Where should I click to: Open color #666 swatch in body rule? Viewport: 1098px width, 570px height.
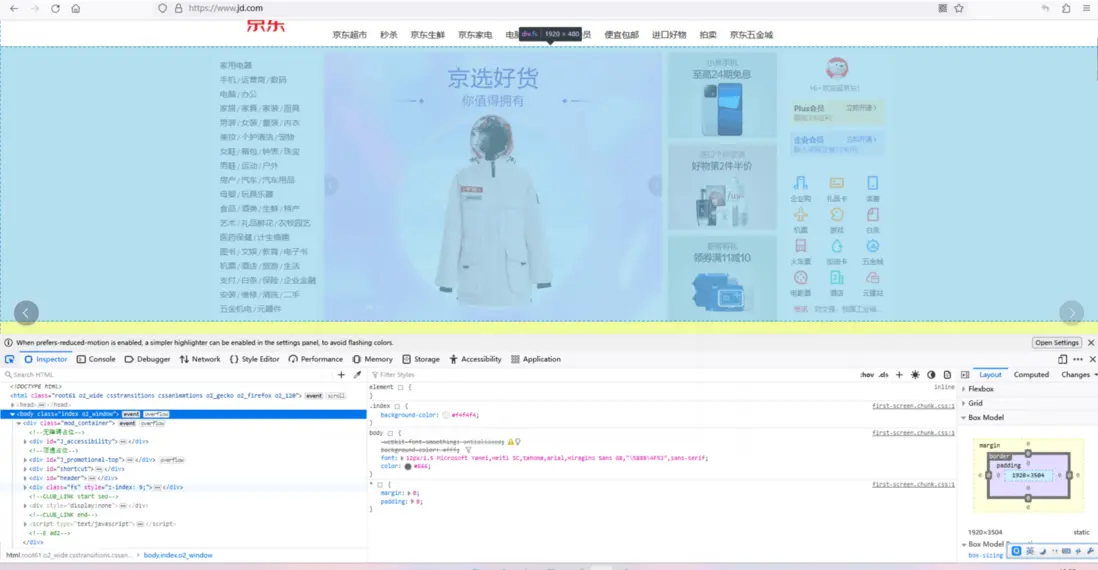tap(408, 466)
